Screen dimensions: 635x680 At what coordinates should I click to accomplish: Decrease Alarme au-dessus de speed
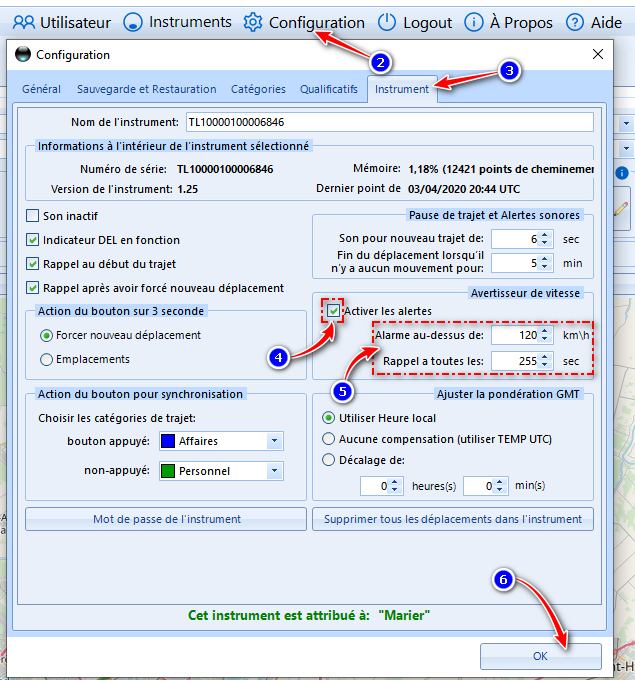[545, 339]
